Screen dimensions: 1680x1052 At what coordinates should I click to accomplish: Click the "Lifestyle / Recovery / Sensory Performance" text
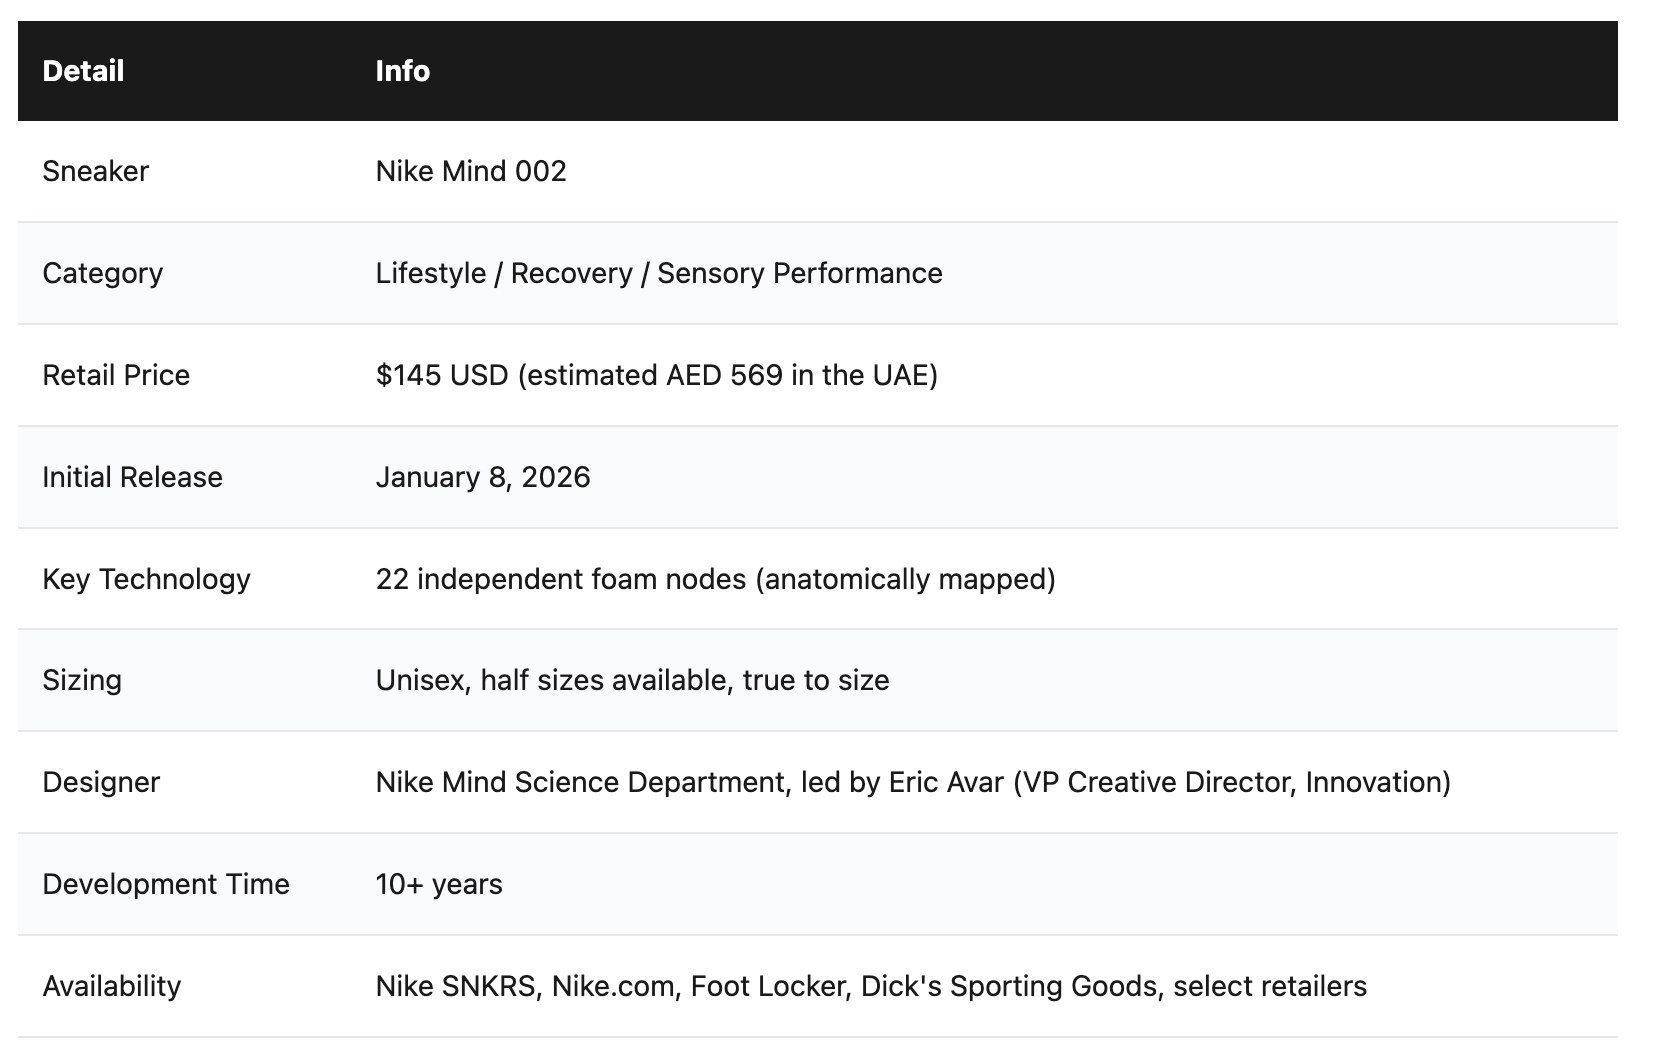(x=659, y=273)
